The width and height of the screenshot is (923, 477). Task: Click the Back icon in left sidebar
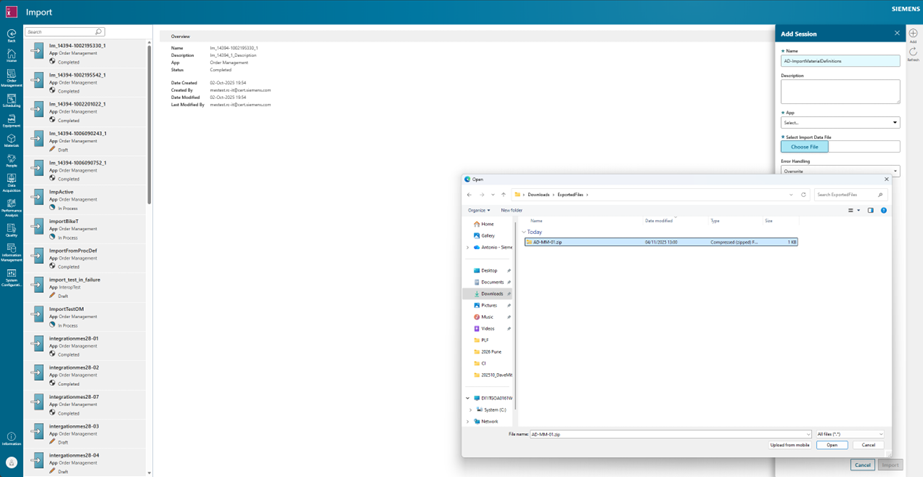(11, 35)
